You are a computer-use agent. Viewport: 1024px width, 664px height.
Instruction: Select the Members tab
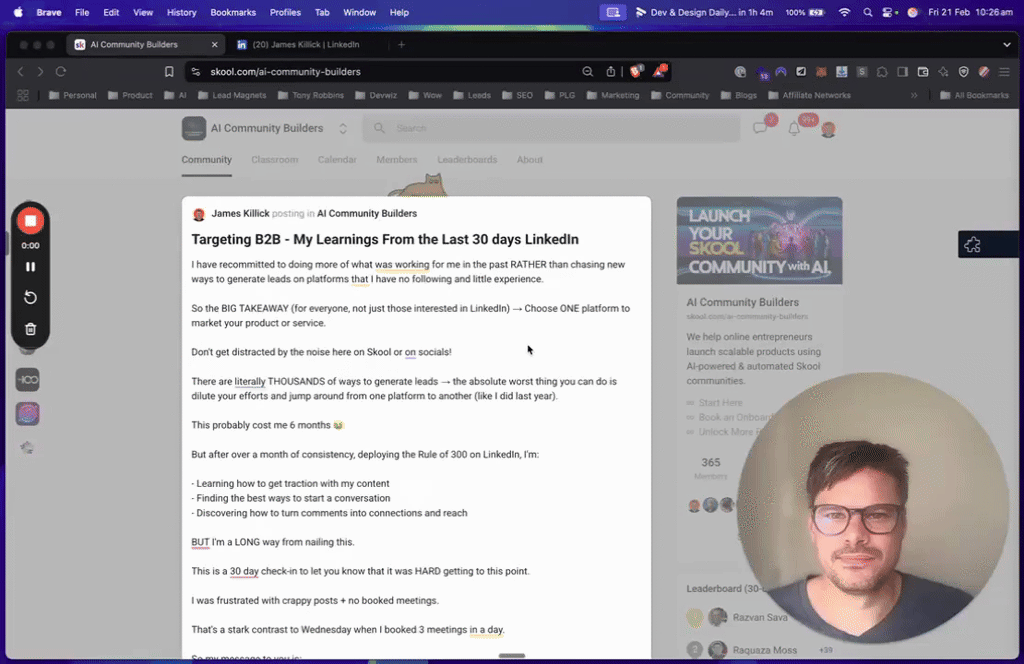(396, 159)
